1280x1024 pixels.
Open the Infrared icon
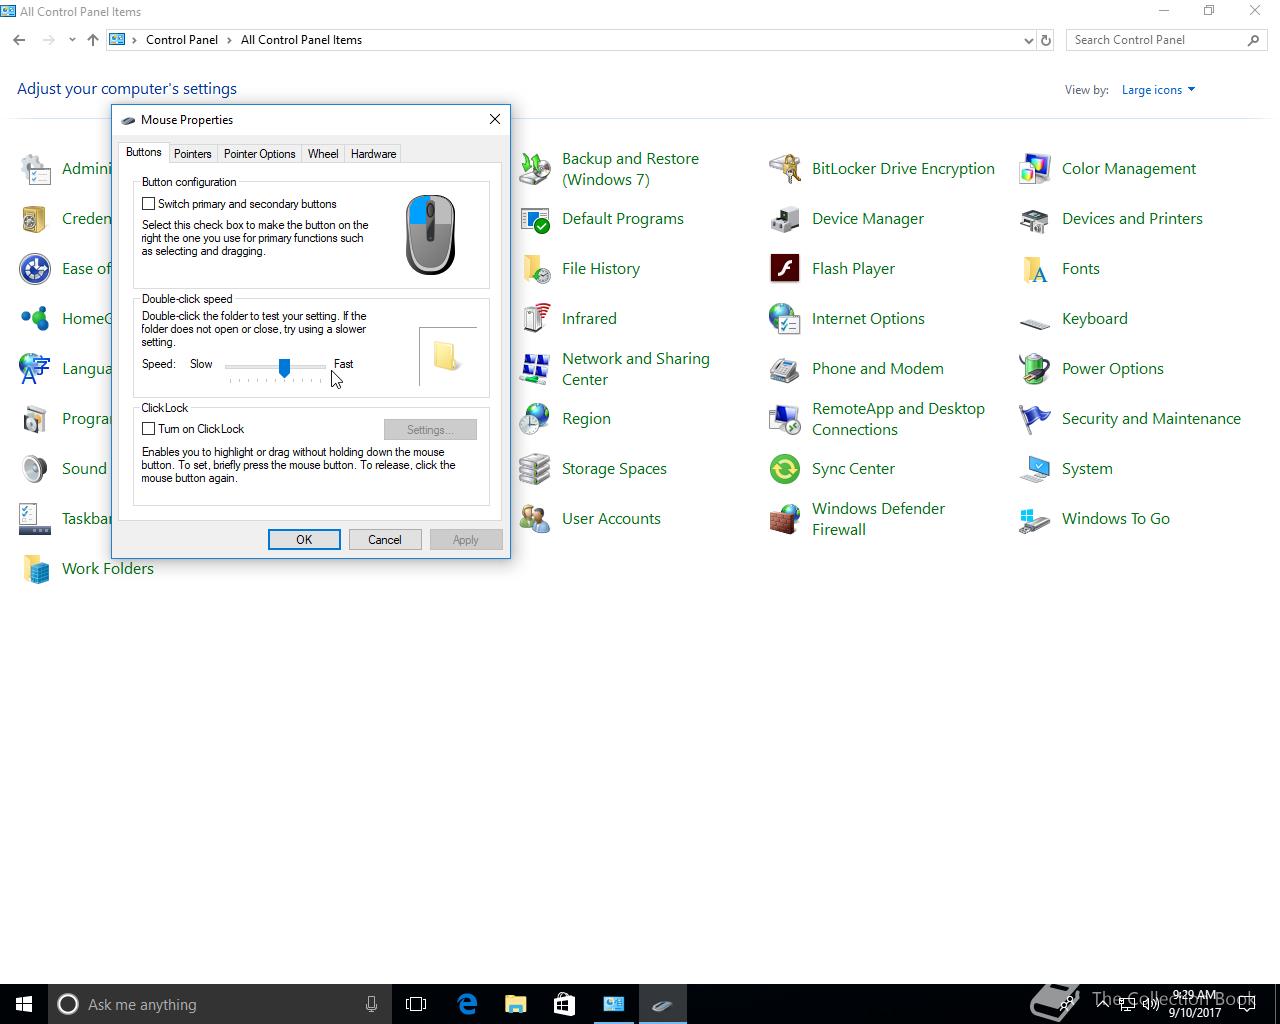(x=535, y=319)
